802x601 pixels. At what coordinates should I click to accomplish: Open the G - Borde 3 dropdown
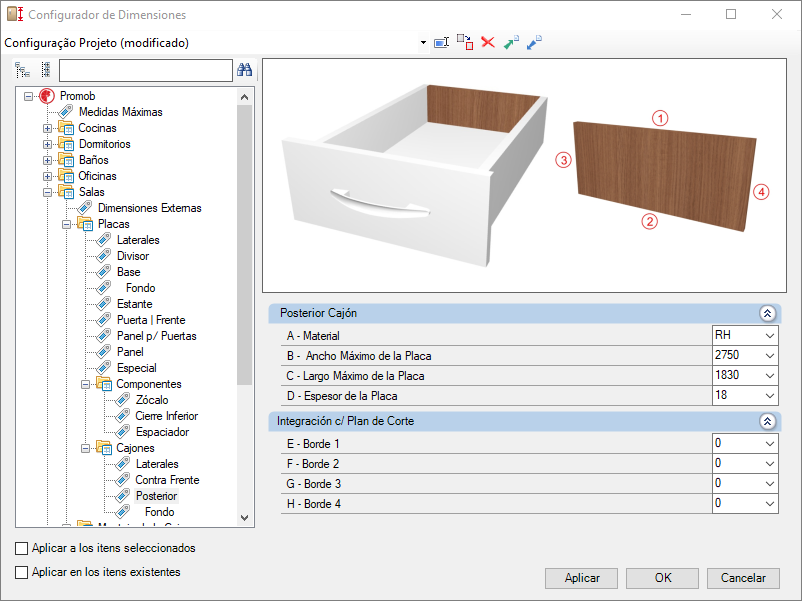[769, 483]
